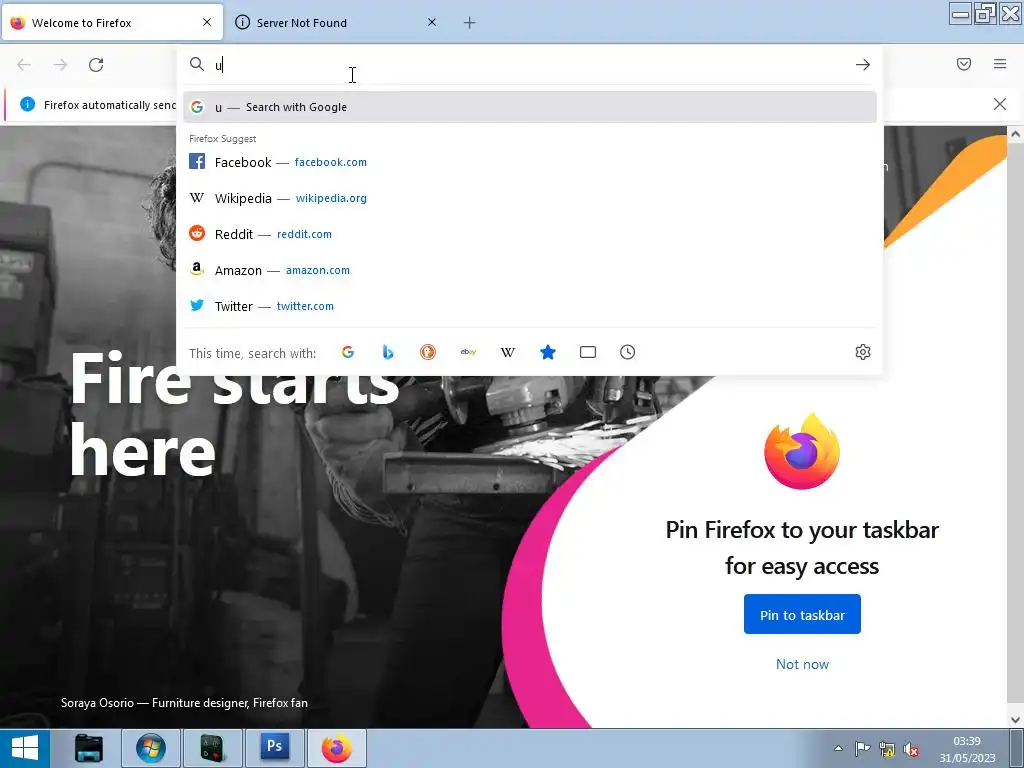The width and height of the screenshot is (1024, 768).
Task: Click the Not now link
Action: tap(802, 664)
